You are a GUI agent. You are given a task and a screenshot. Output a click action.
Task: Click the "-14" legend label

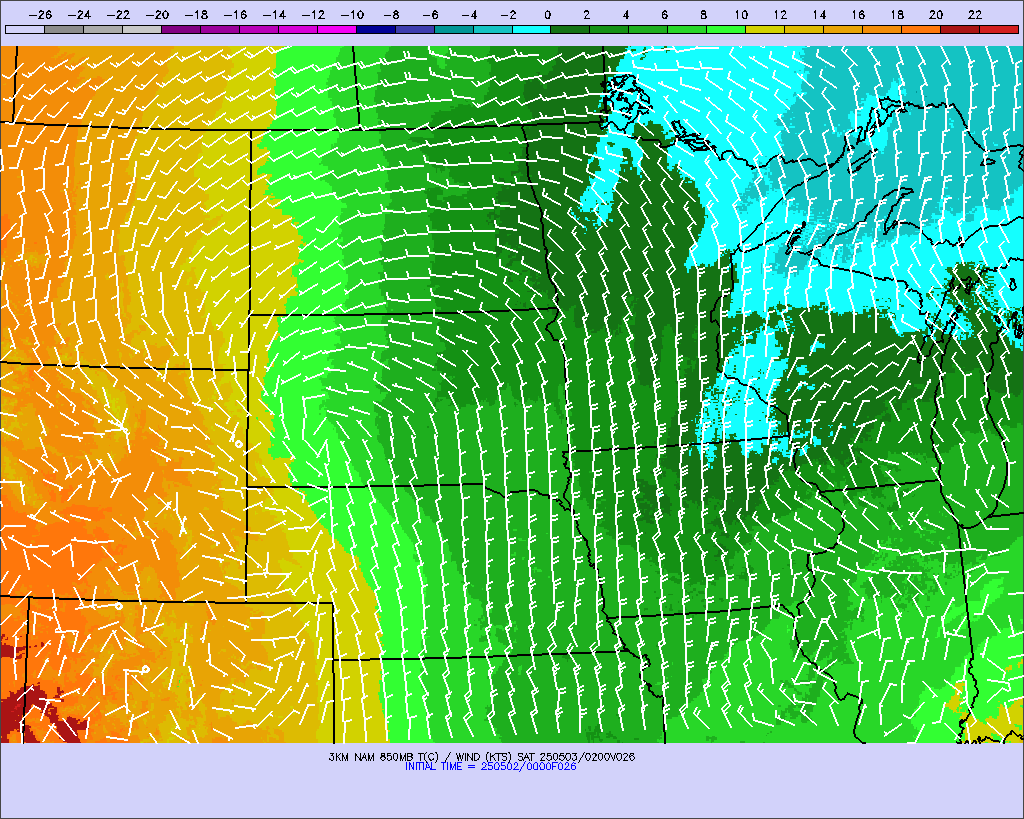click(x=274, y=14)
